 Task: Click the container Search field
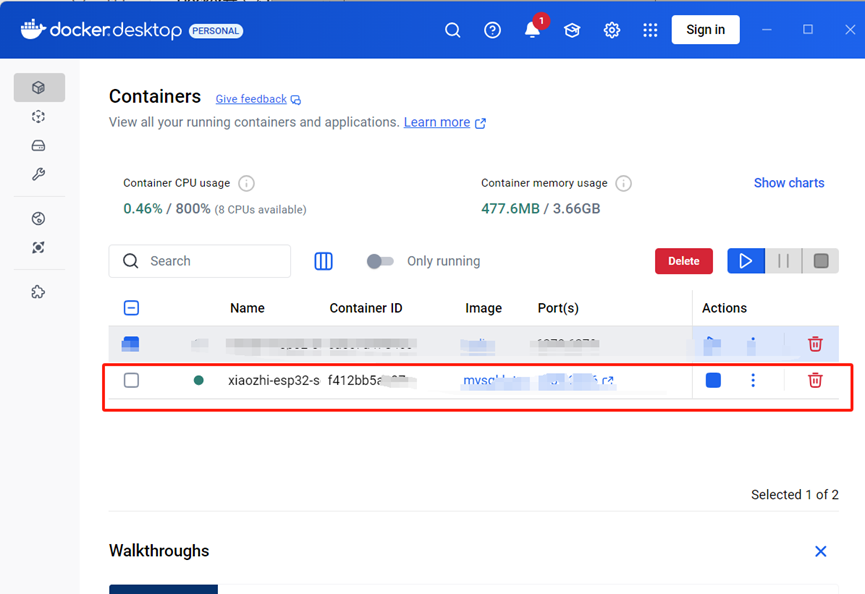(200, 261)
